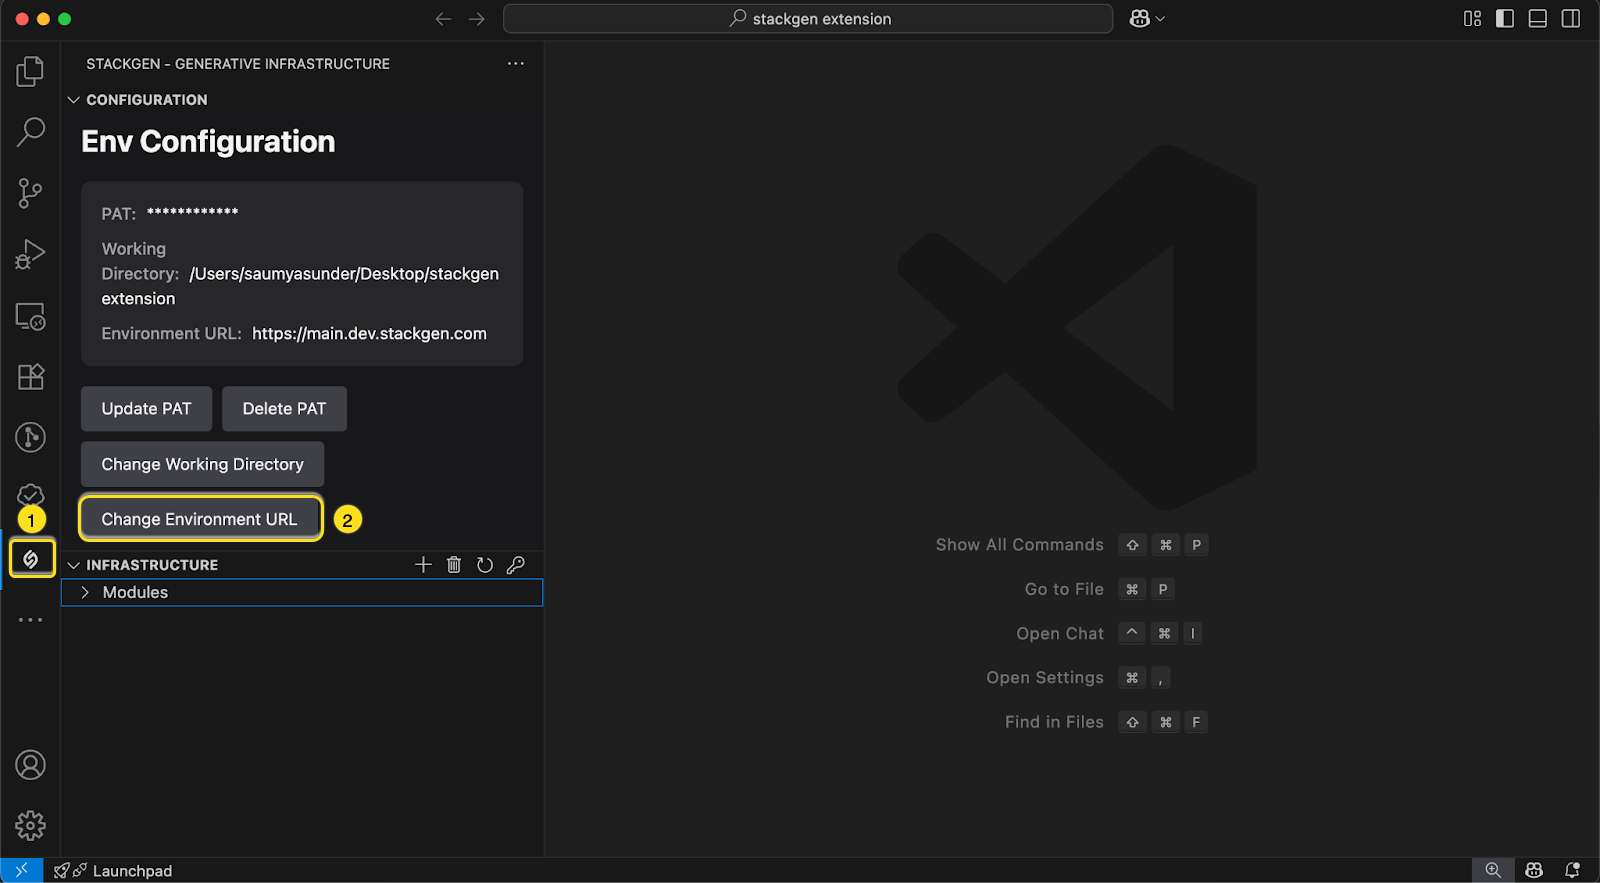Open the Manage gear icon
The height and width of the screenshot is (883, 1600).
pos(30,825)
